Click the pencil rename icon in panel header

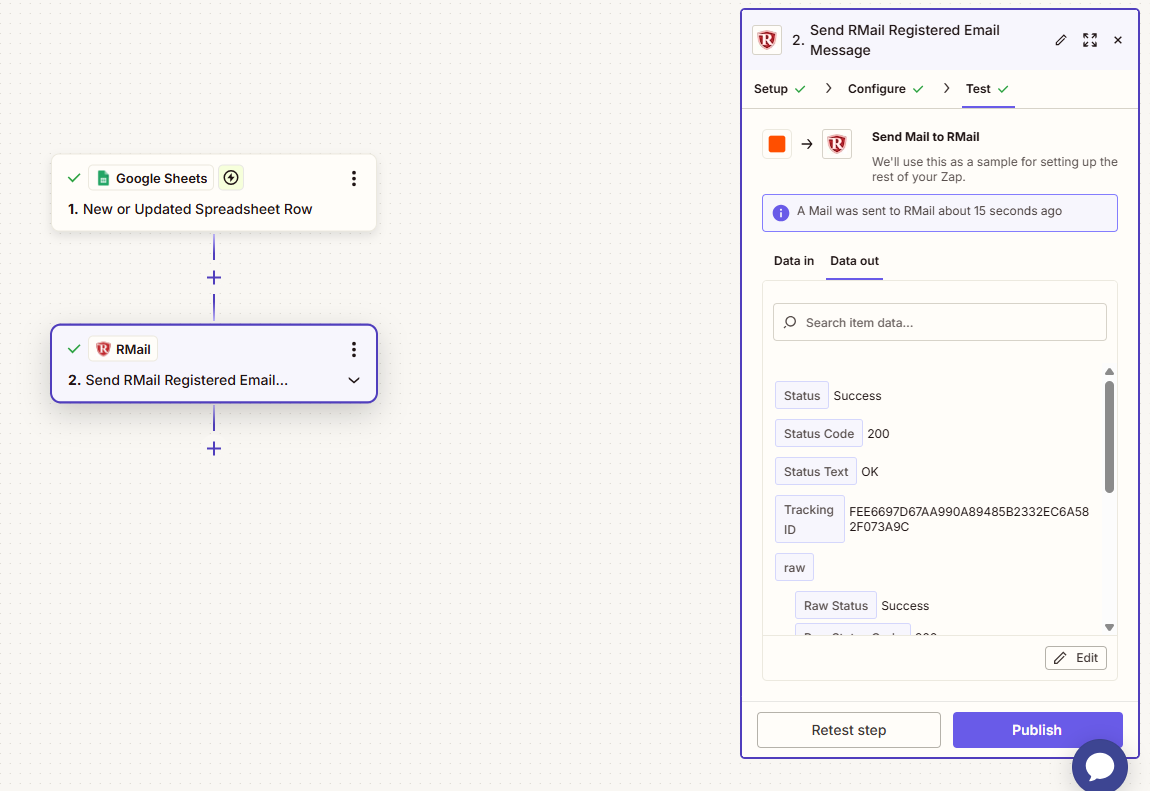point(1061,40)
